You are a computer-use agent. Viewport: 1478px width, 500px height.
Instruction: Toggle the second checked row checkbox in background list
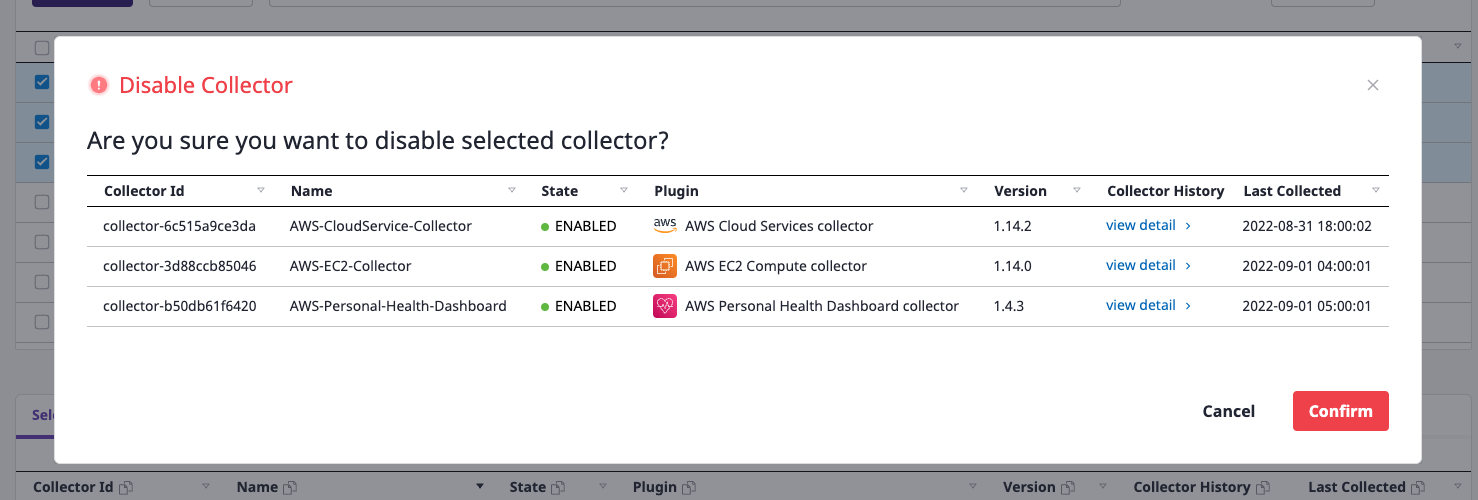coord(42,122)
